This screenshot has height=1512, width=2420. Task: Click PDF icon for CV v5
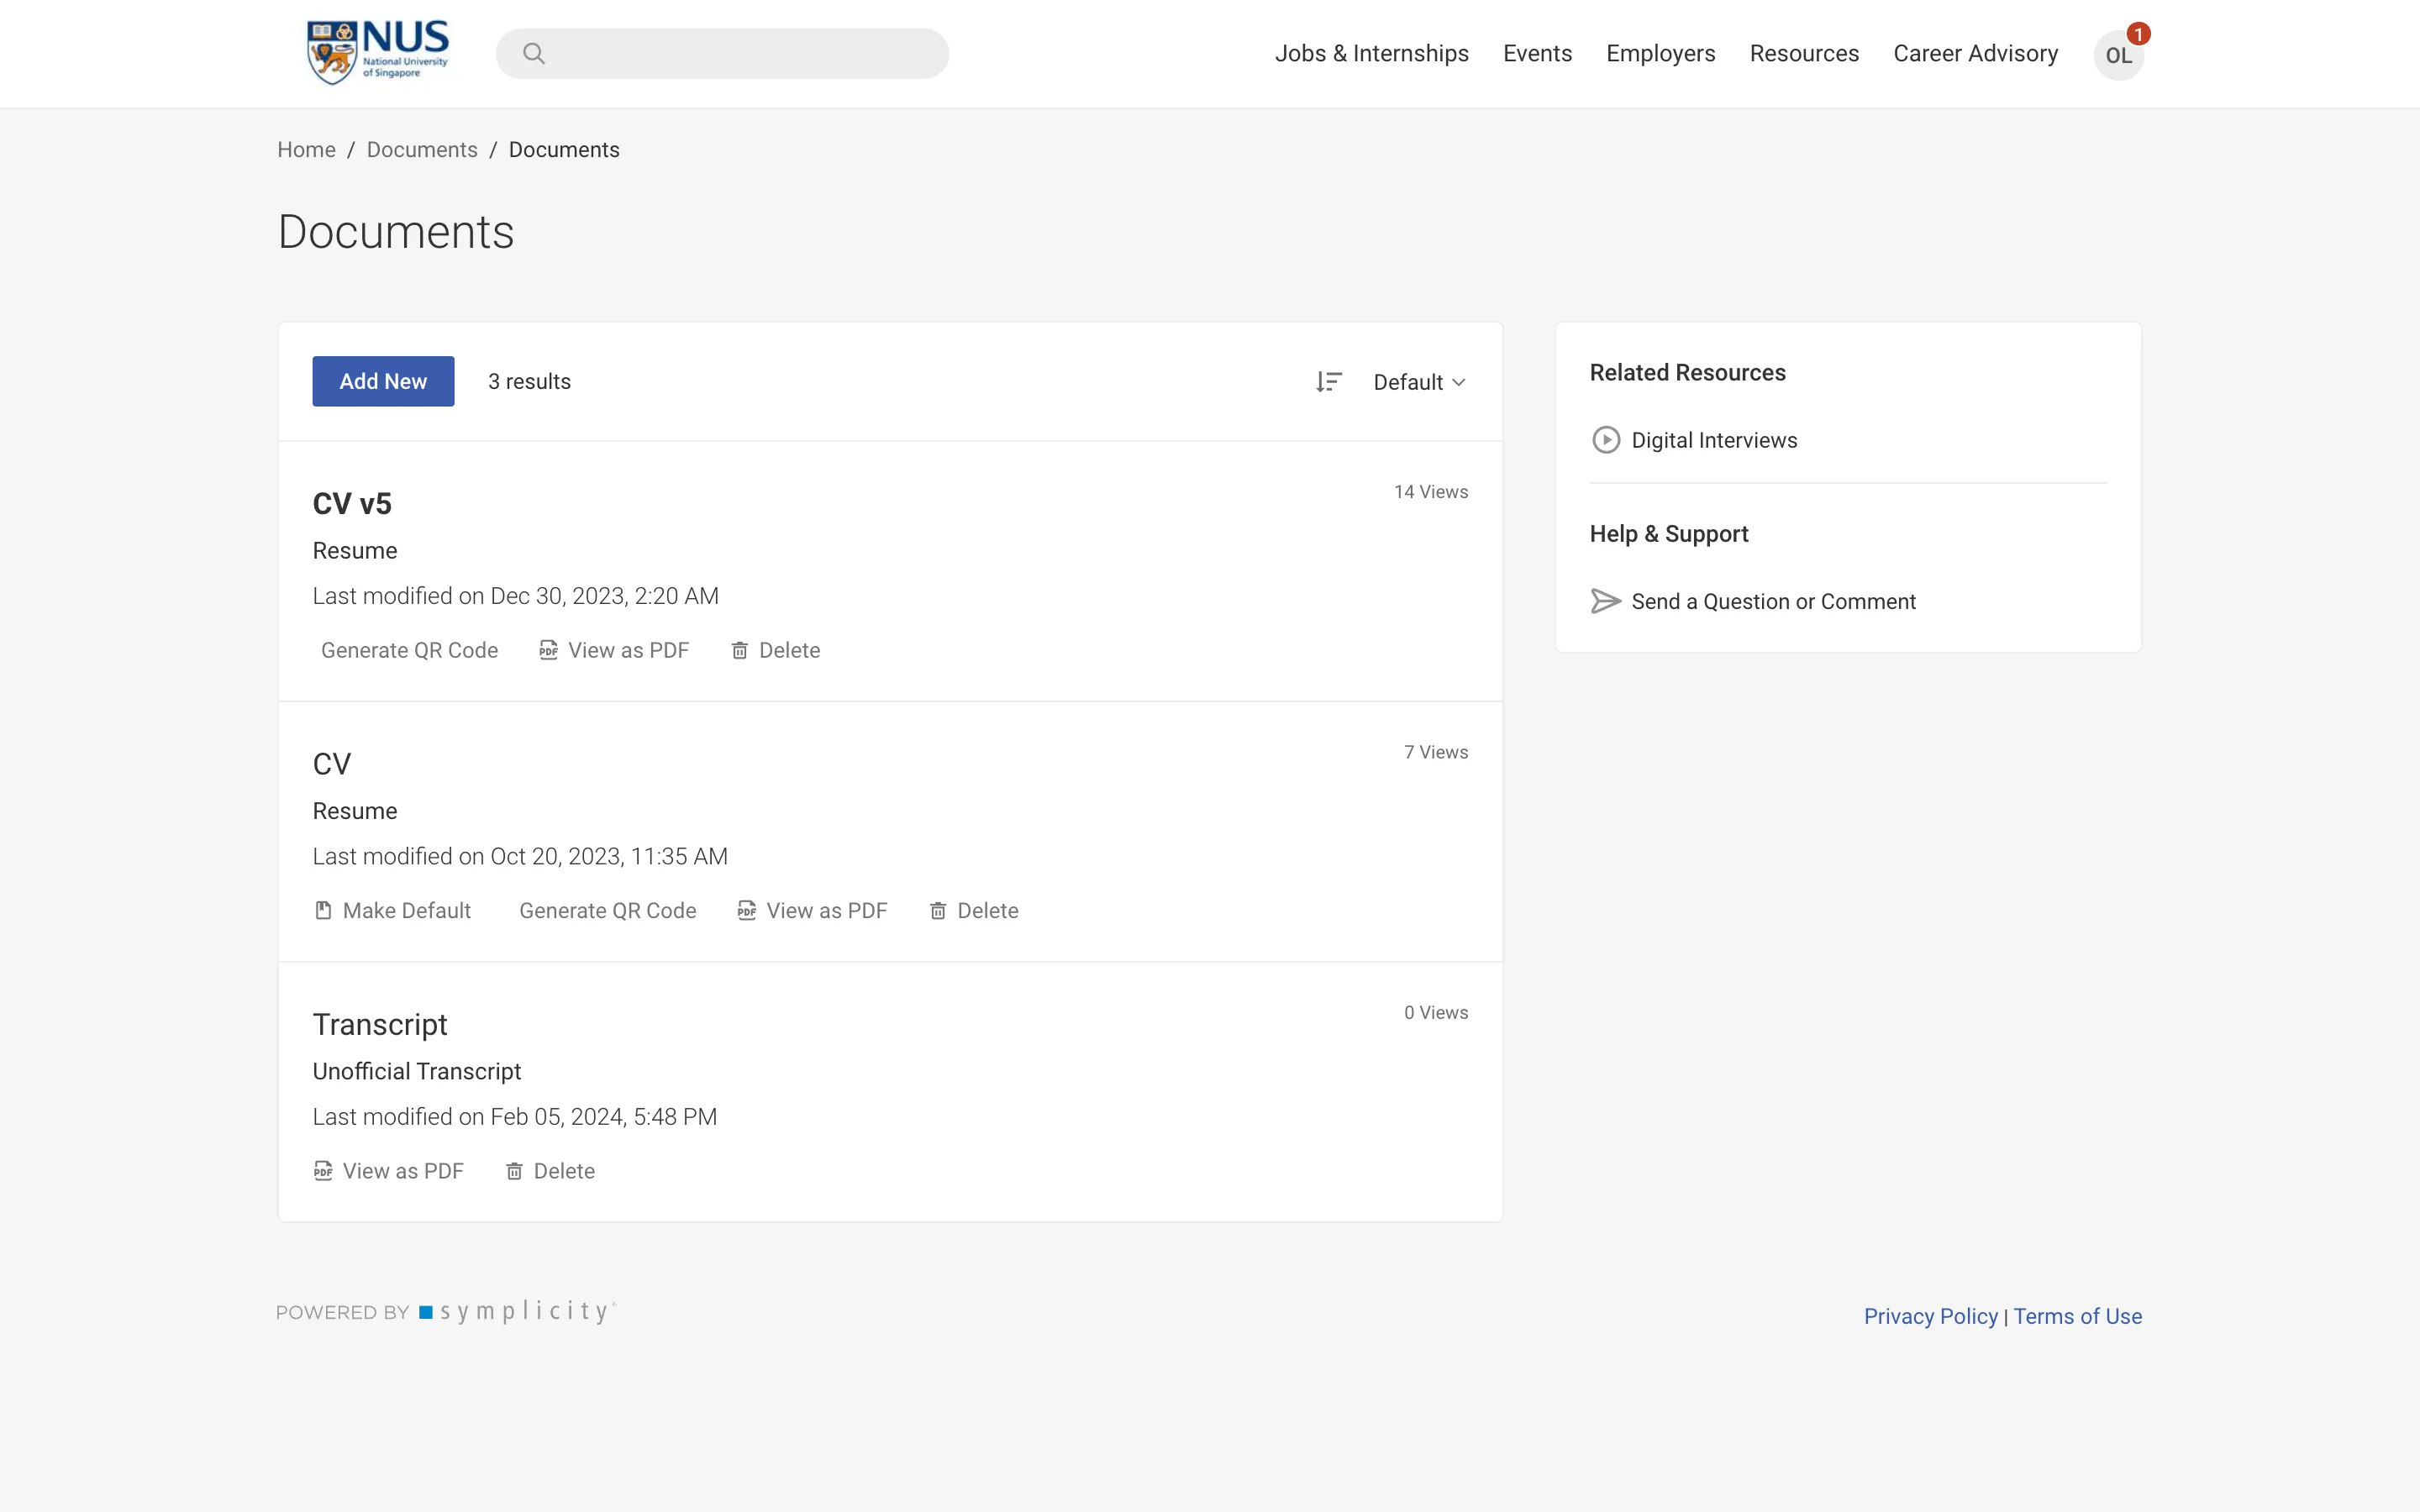point(548,650)
